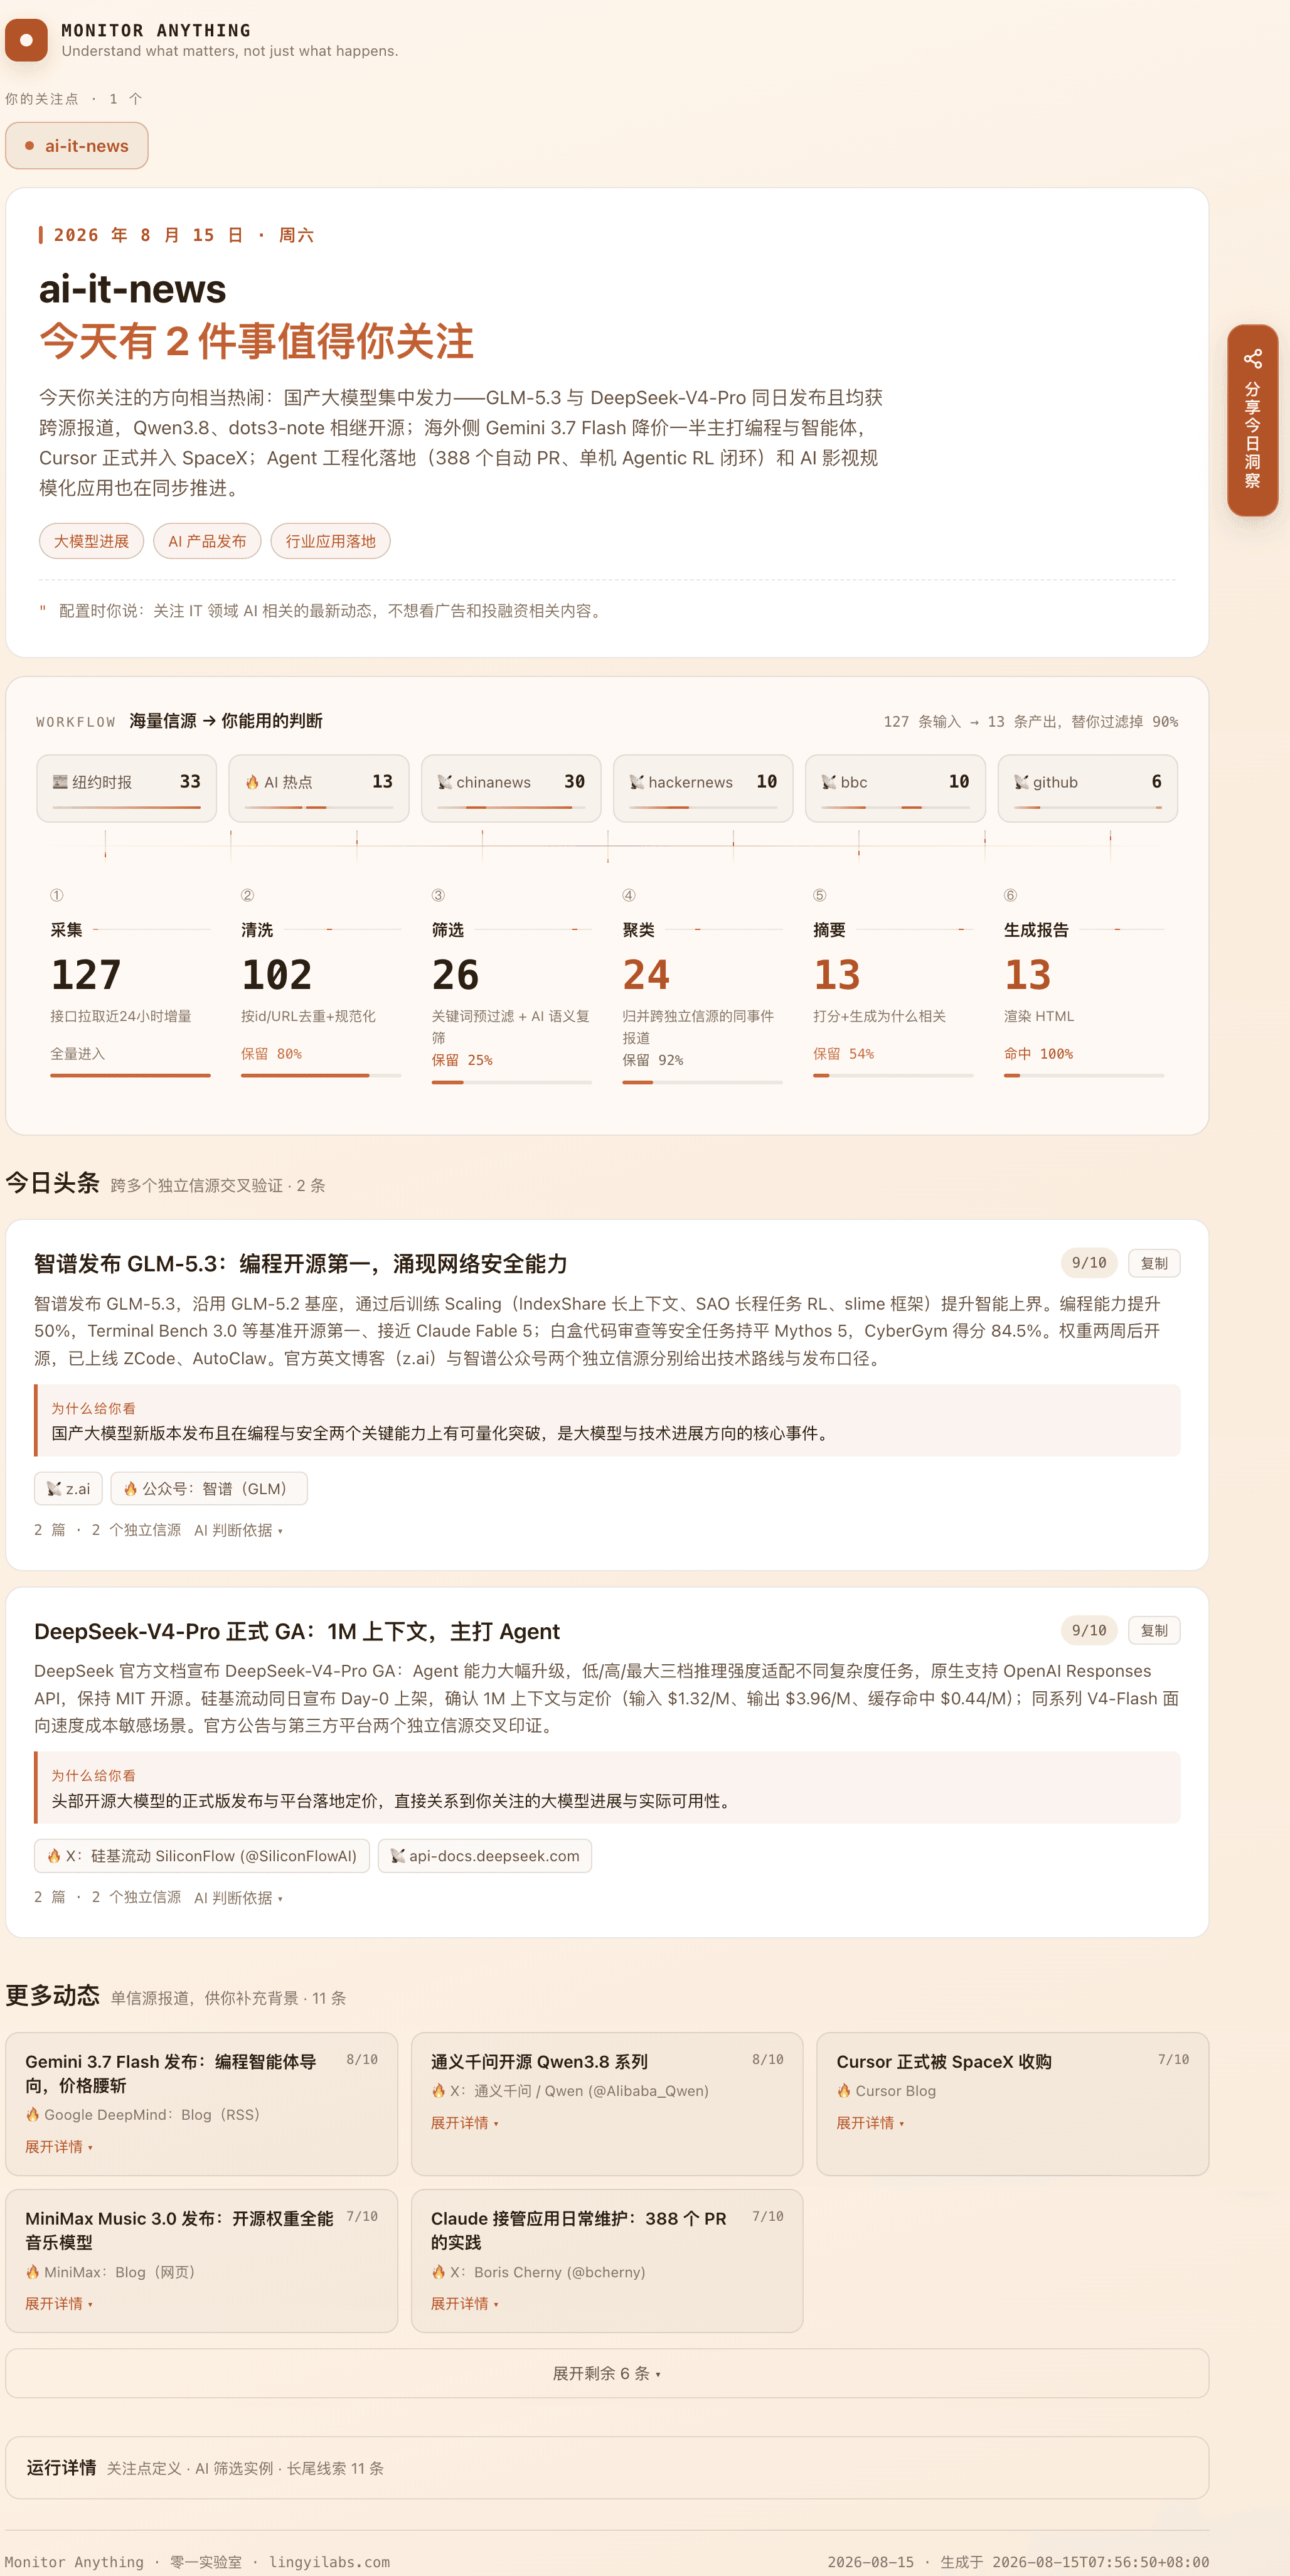Click the newspaper icon on 纽约时报 card
This screenshot has height=2576, width=1290.
[60, 782]
